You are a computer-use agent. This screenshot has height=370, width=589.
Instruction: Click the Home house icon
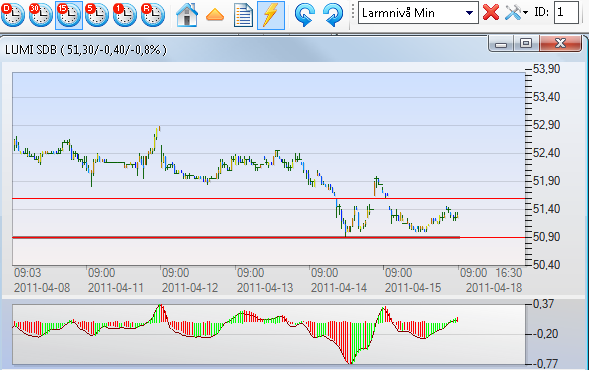[187, 15]
